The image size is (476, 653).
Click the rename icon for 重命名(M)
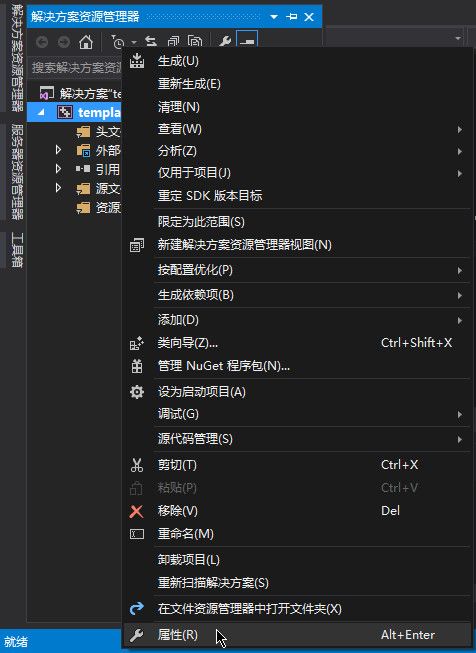coord(137,534)
